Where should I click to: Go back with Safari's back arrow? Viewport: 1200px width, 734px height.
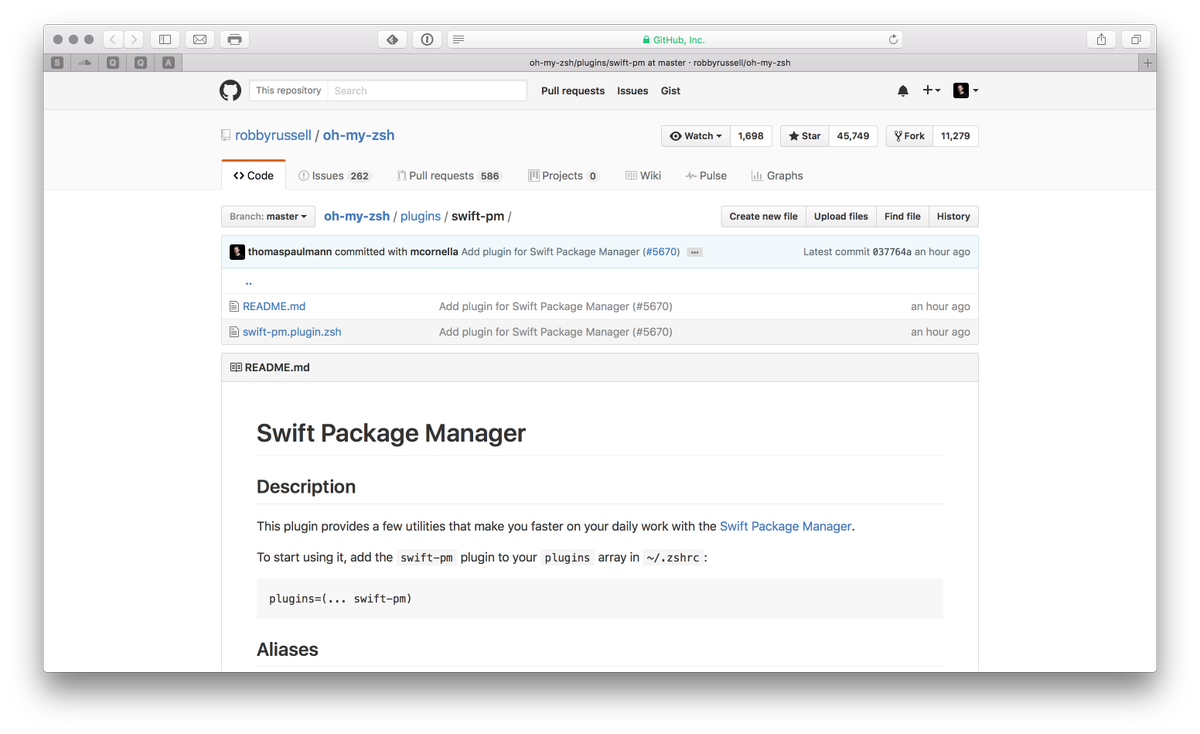[x=113, y=39]
